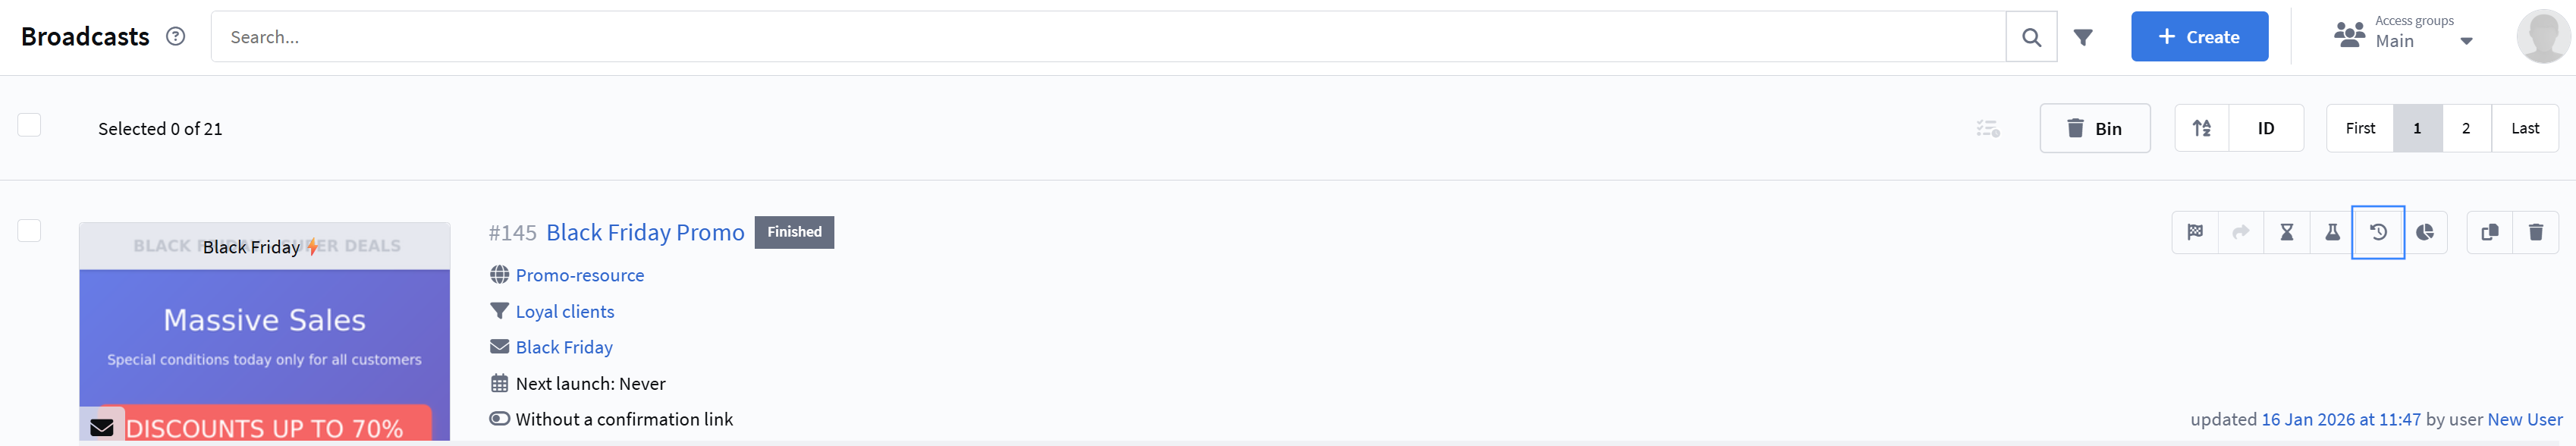Click the help question mark beside Broadcasts
Image resolution: width=2576 pixels, height=446 pixels.
(176, 36)
